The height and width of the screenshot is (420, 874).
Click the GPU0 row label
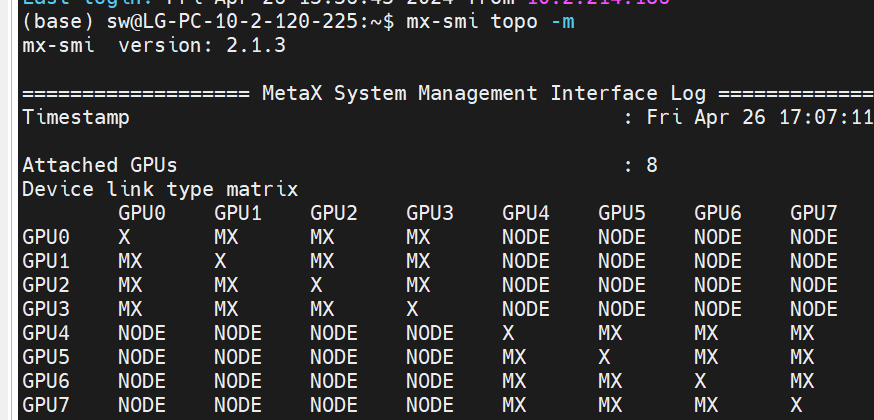click(x=46, y=237)
